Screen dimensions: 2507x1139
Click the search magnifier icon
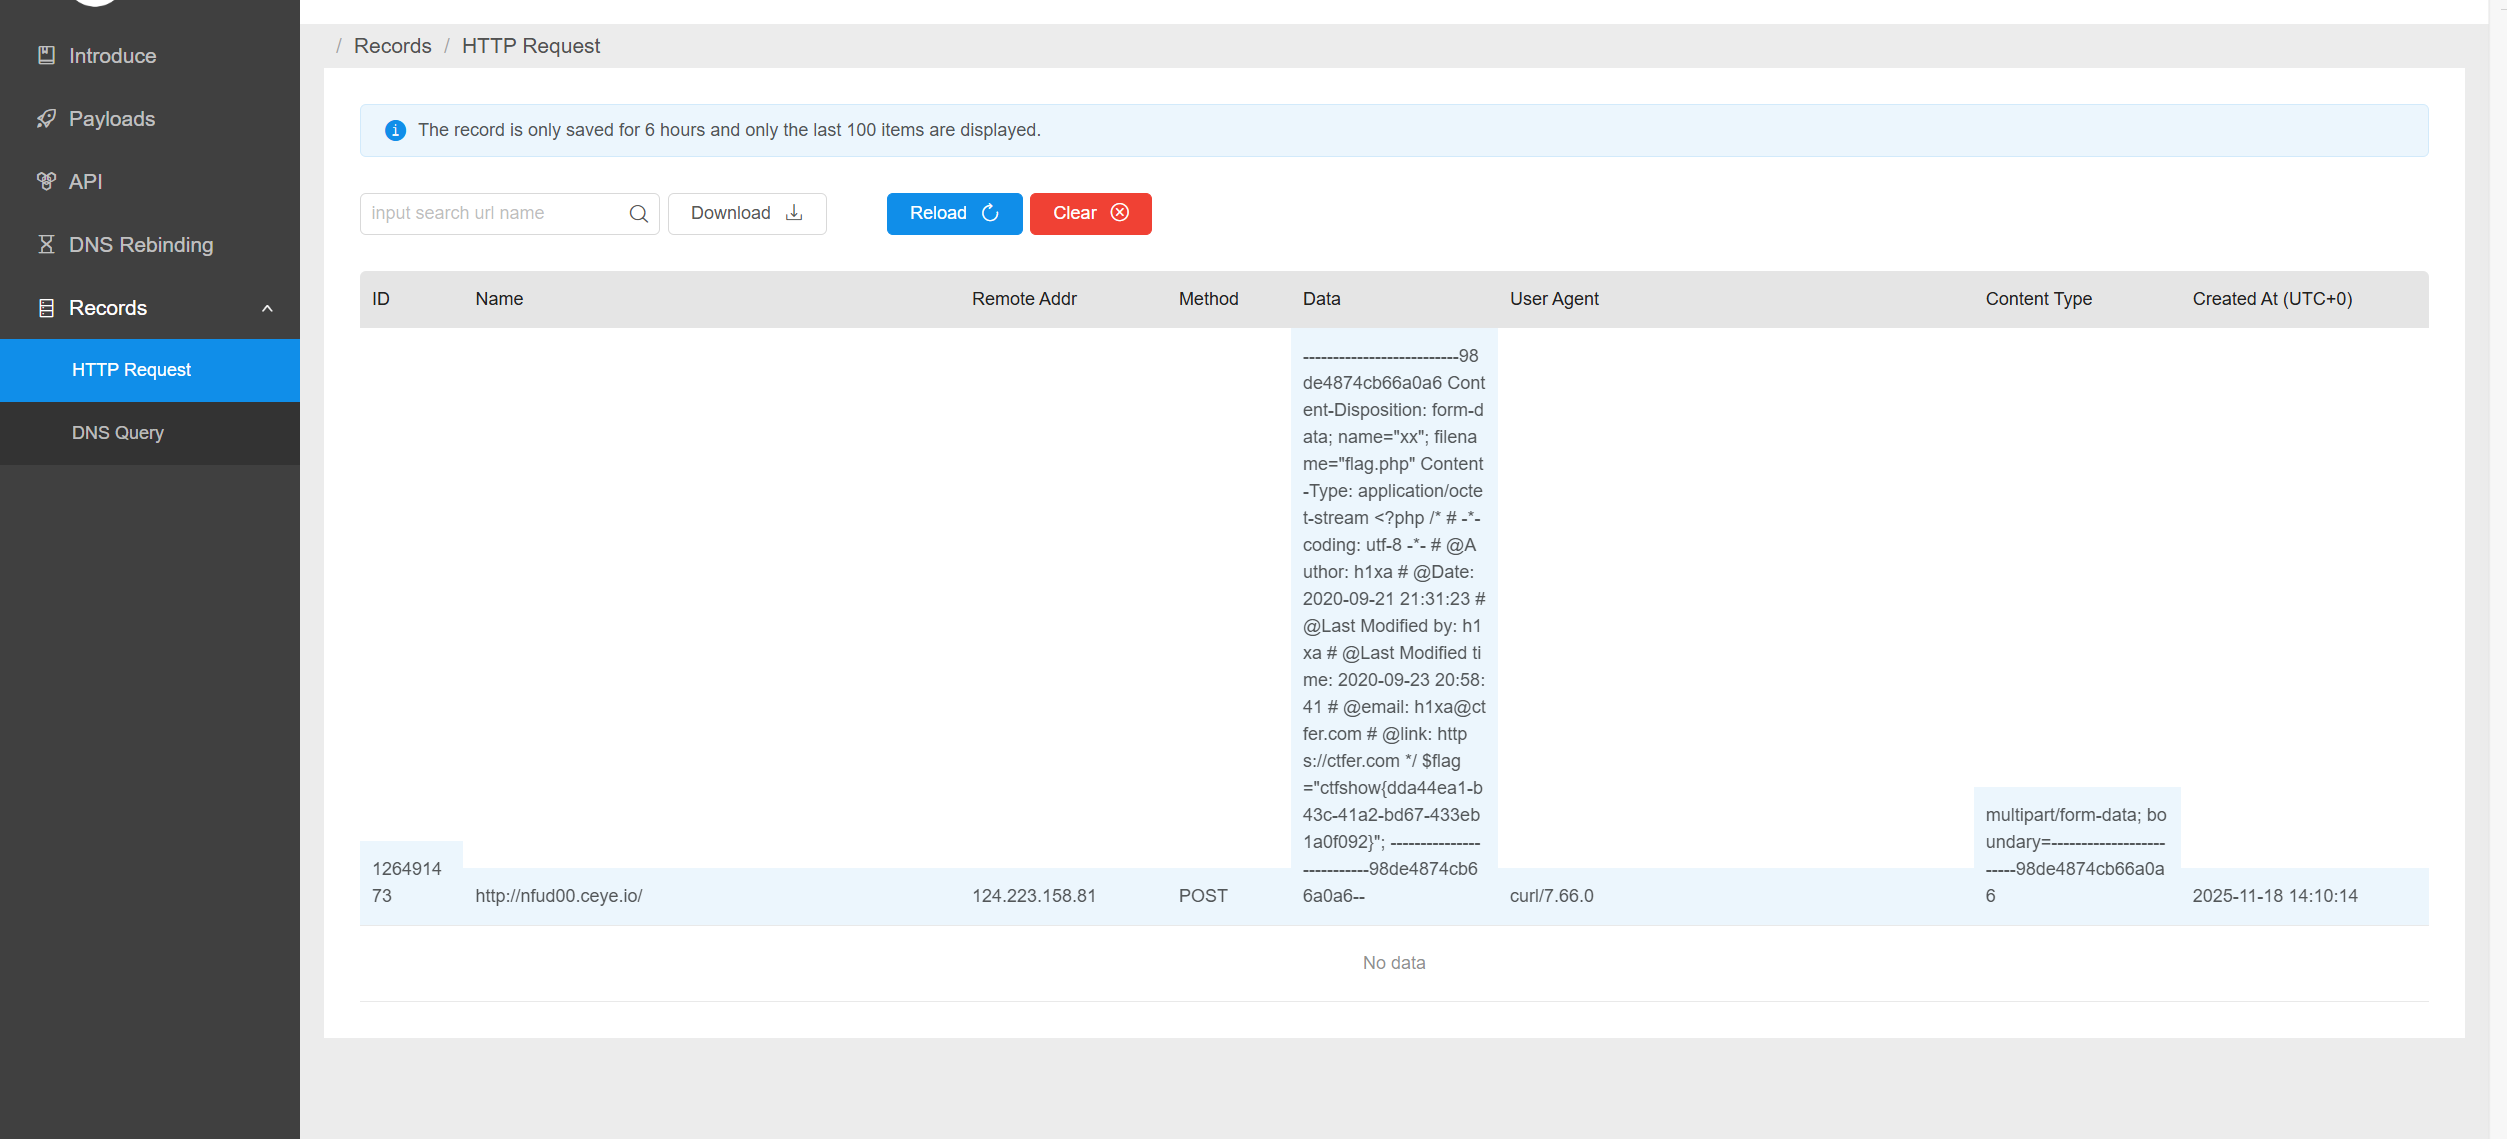(x=638, y=213)
